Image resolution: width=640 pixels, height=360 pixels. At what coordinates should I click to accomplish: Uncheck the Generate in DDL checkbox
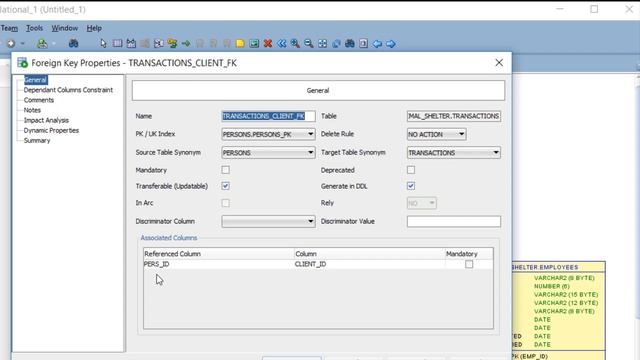click(x=411, y=186)
